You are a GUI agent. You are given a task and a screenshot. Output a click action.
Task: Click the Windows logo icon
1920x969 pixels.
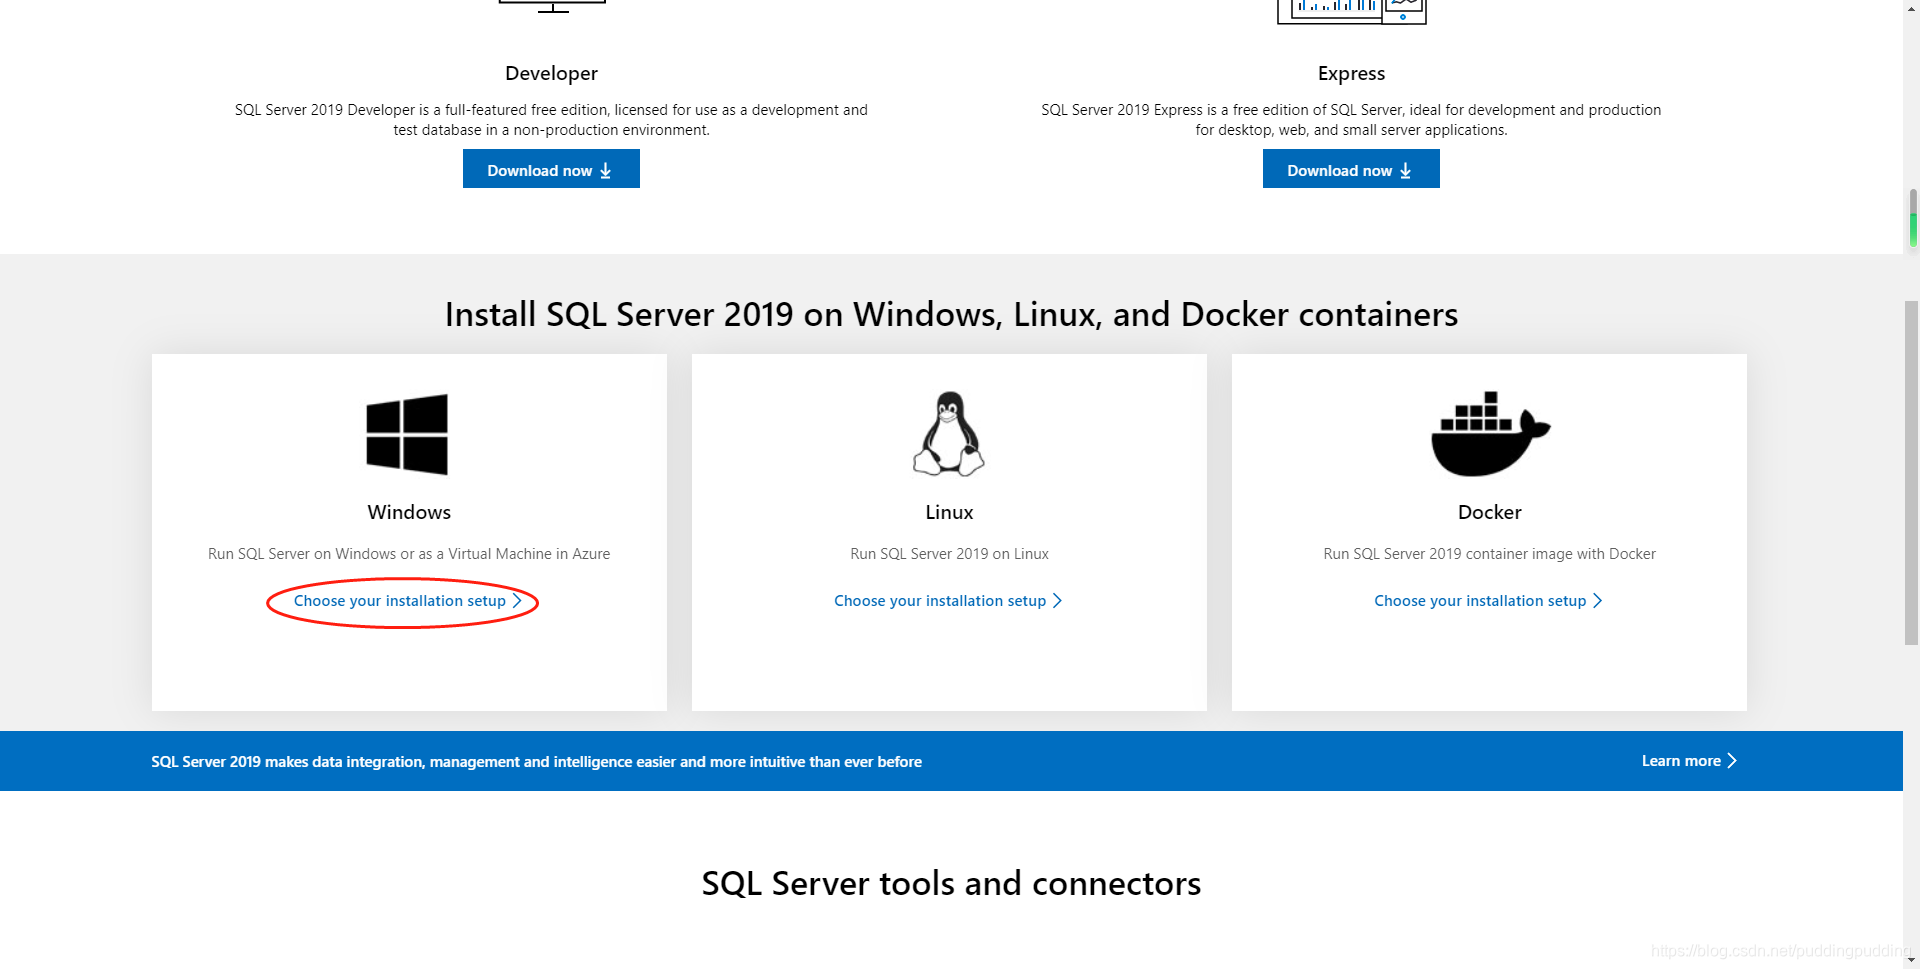point(407,434)
